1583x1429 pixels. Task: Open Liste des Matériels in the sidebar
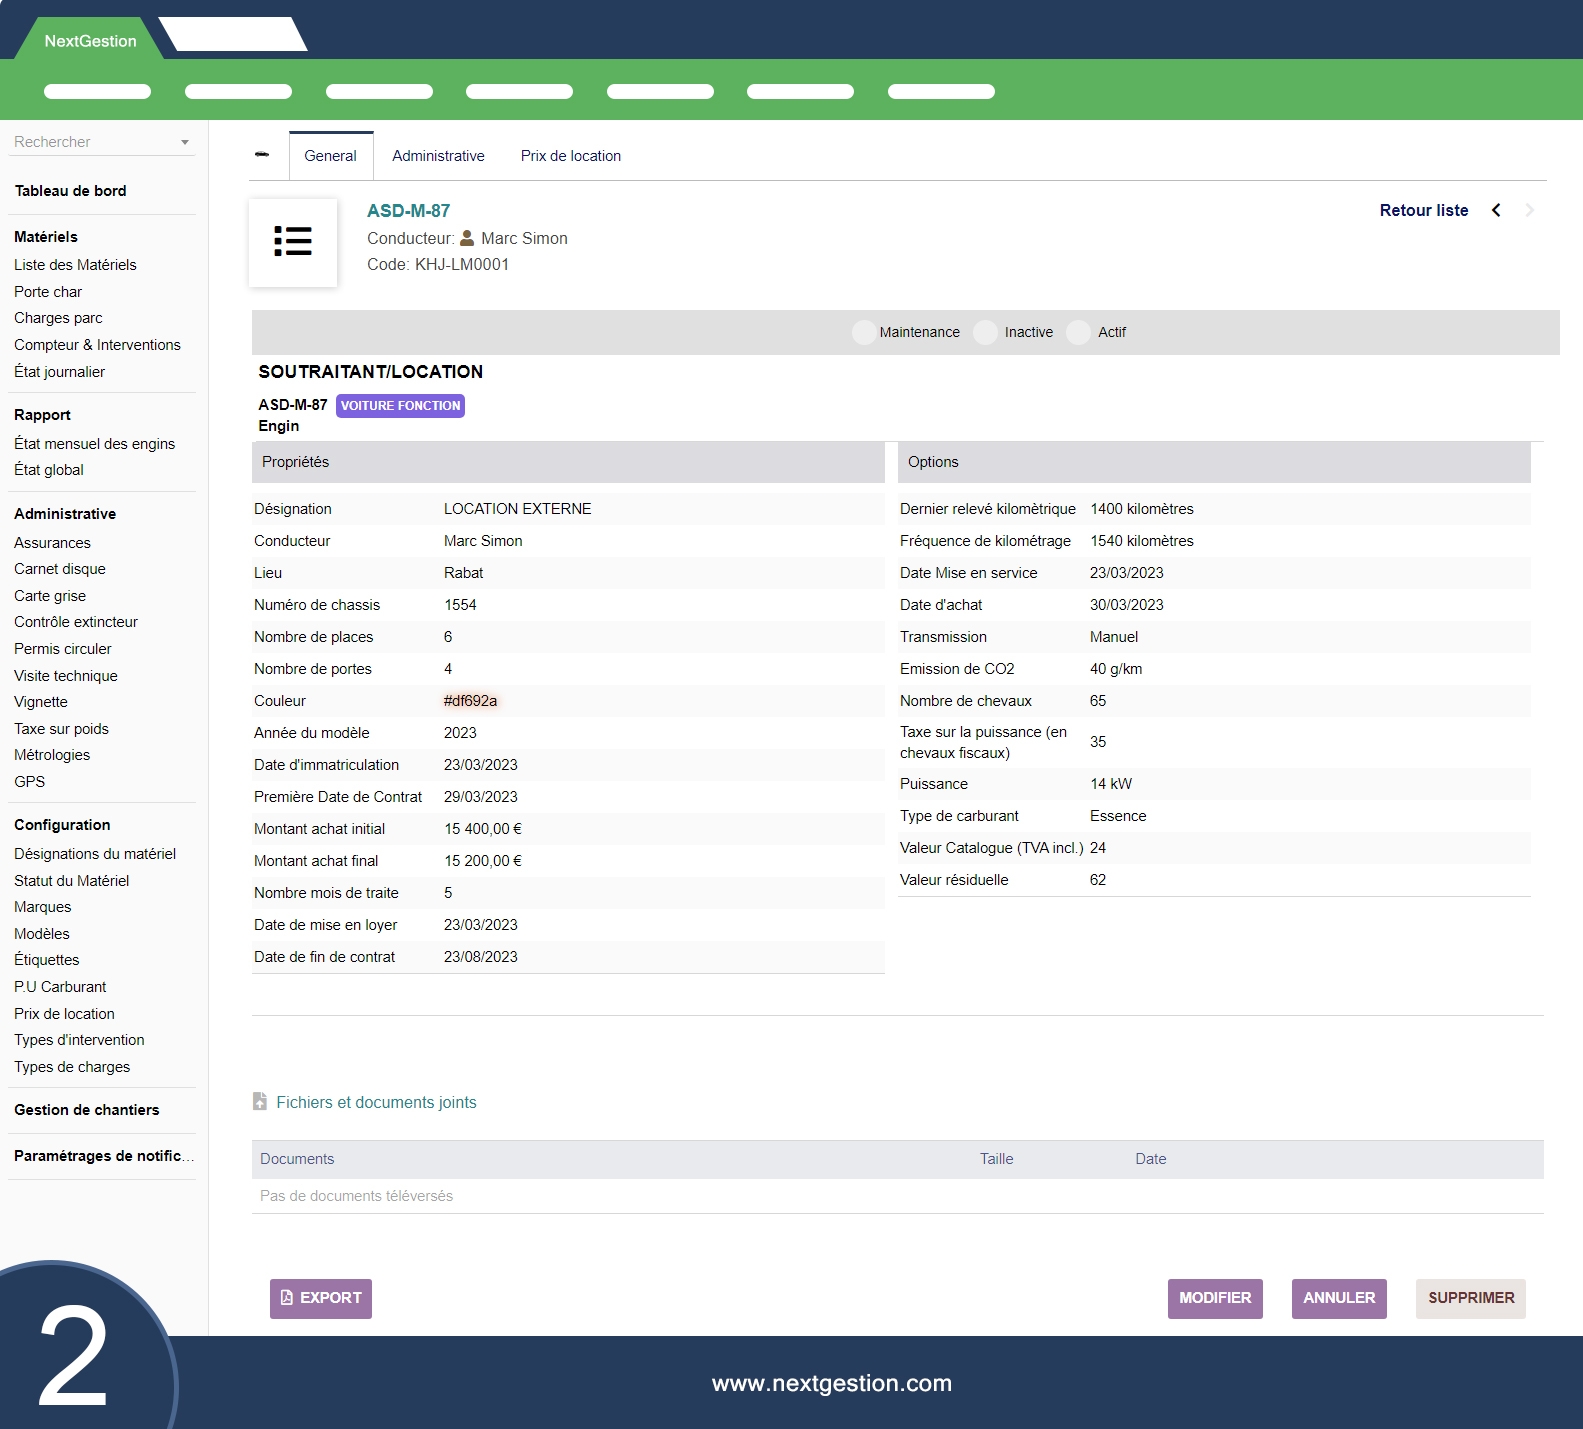[75, 265]
